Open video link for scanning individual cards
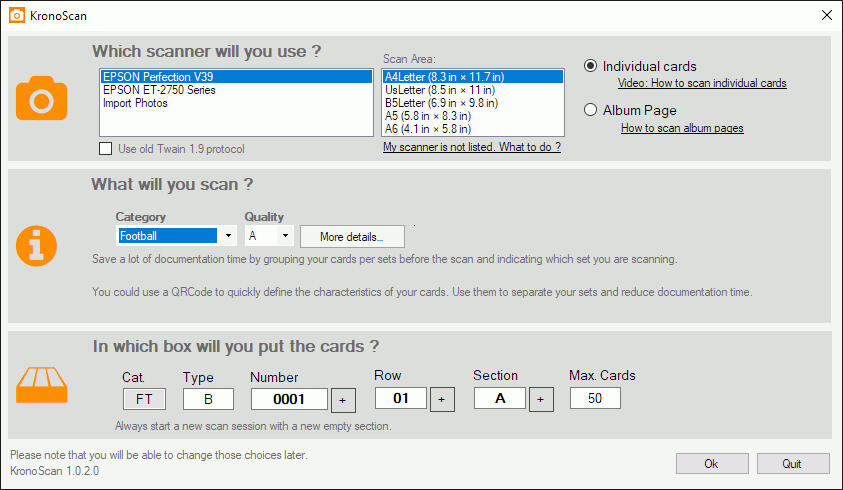This screenshot has height=490, width=843. click(701, 84)
